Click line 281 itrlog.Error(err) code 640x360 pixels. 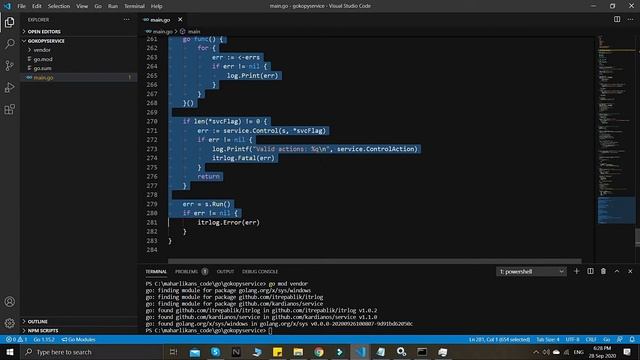(228, 222)
